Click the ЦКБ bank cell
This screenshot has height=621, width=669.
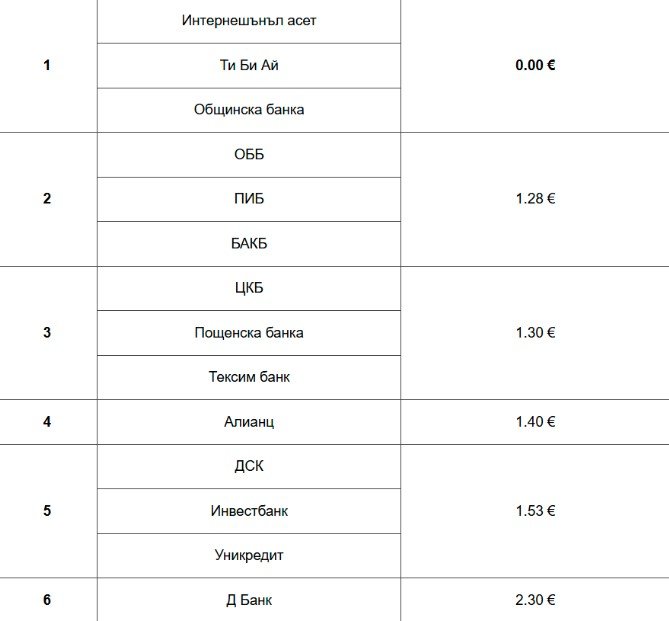tap(249, 288)
